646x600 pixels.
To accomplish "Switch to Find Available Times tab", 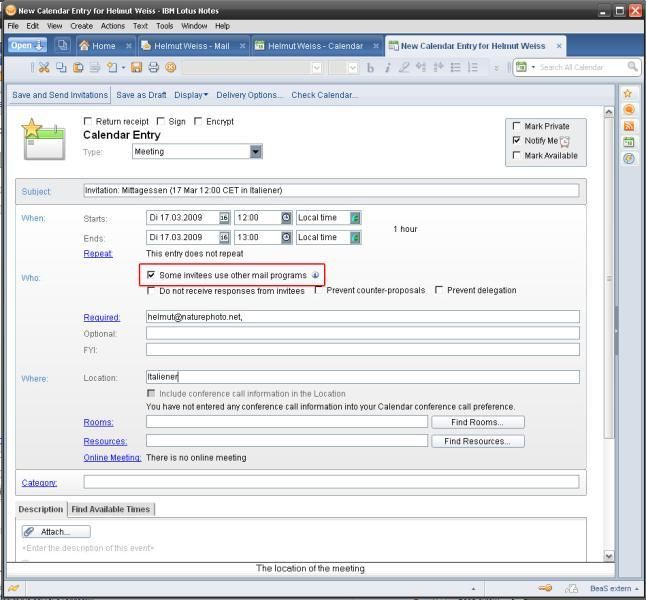I will [x=110, y=509].
